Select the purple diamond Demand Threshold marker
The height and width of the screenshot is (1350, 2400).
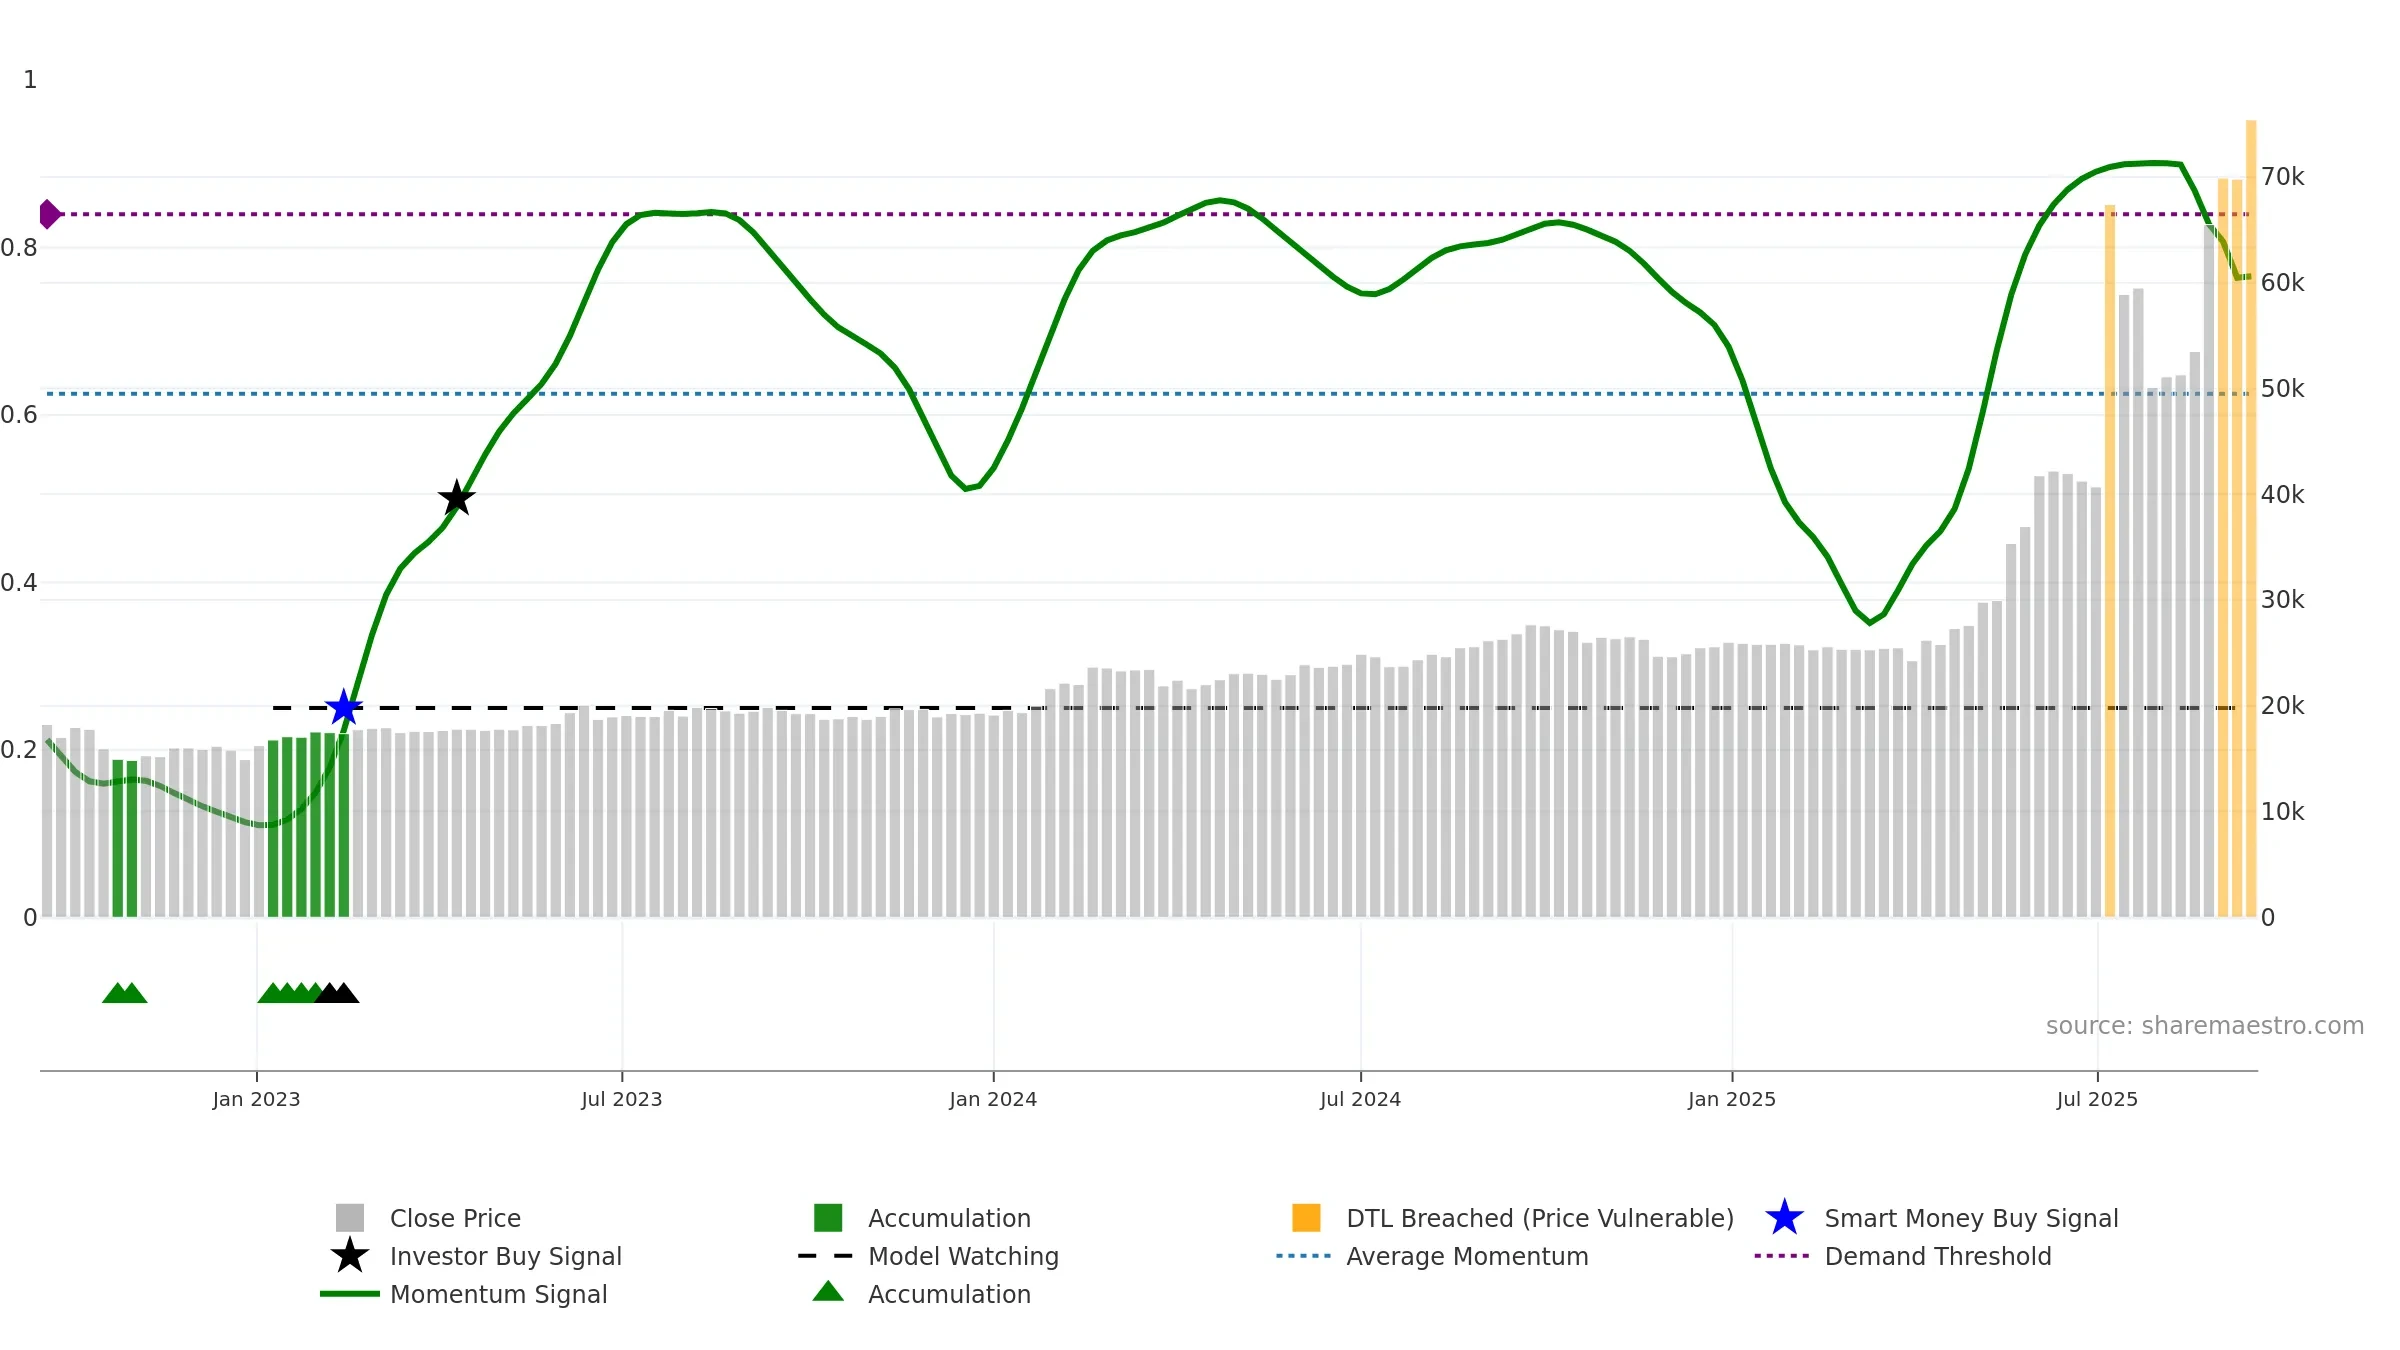point(49,214)
